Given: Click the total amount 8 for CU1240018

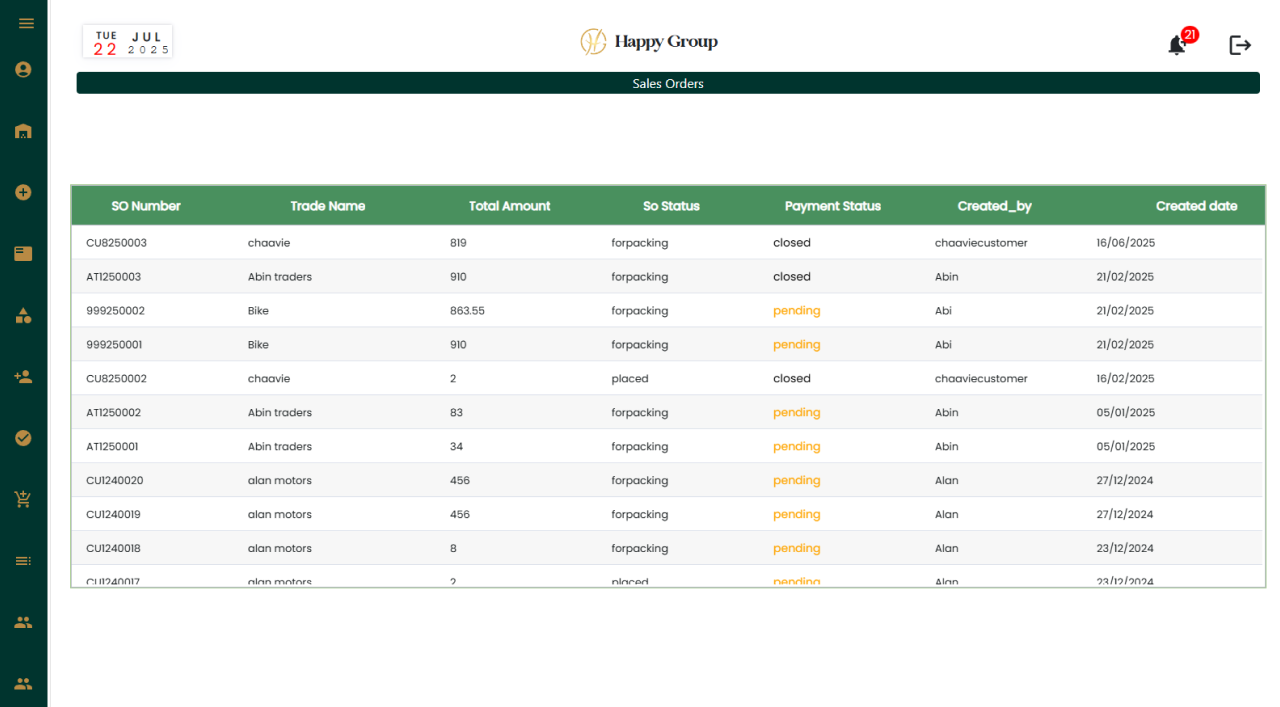Looking at the screenshot, I should point(454,549).
